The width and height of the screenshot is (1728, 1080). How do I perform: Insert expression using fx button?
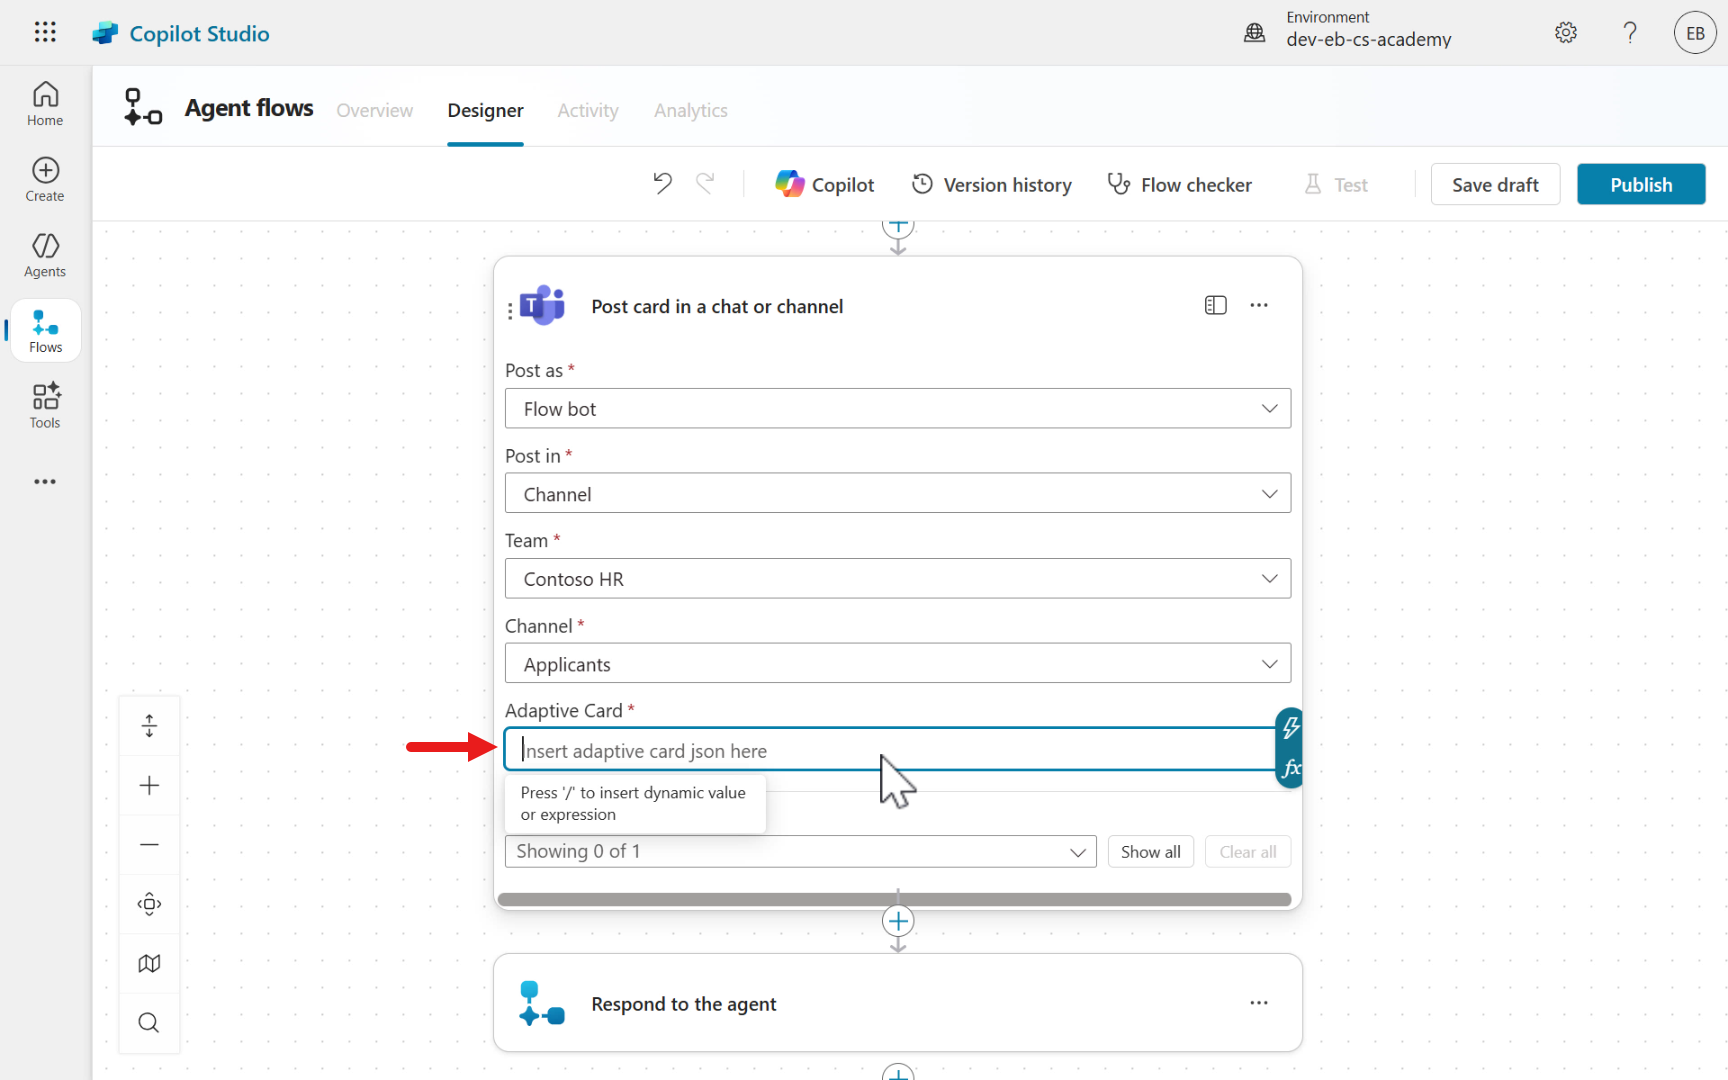pyautogui.click(x=1291, y=768)
